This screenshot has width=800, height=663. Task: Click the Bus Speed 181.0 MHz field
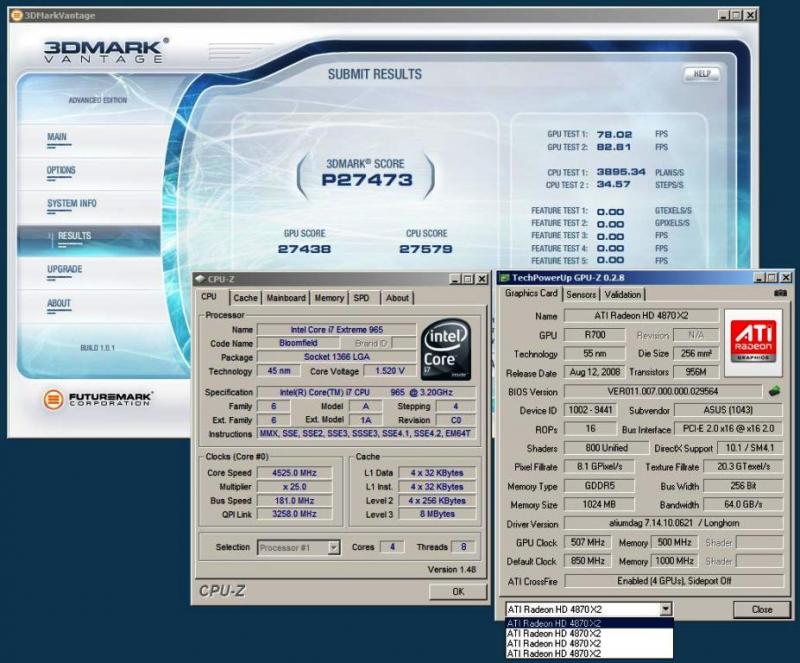click(x=294, y=500)
